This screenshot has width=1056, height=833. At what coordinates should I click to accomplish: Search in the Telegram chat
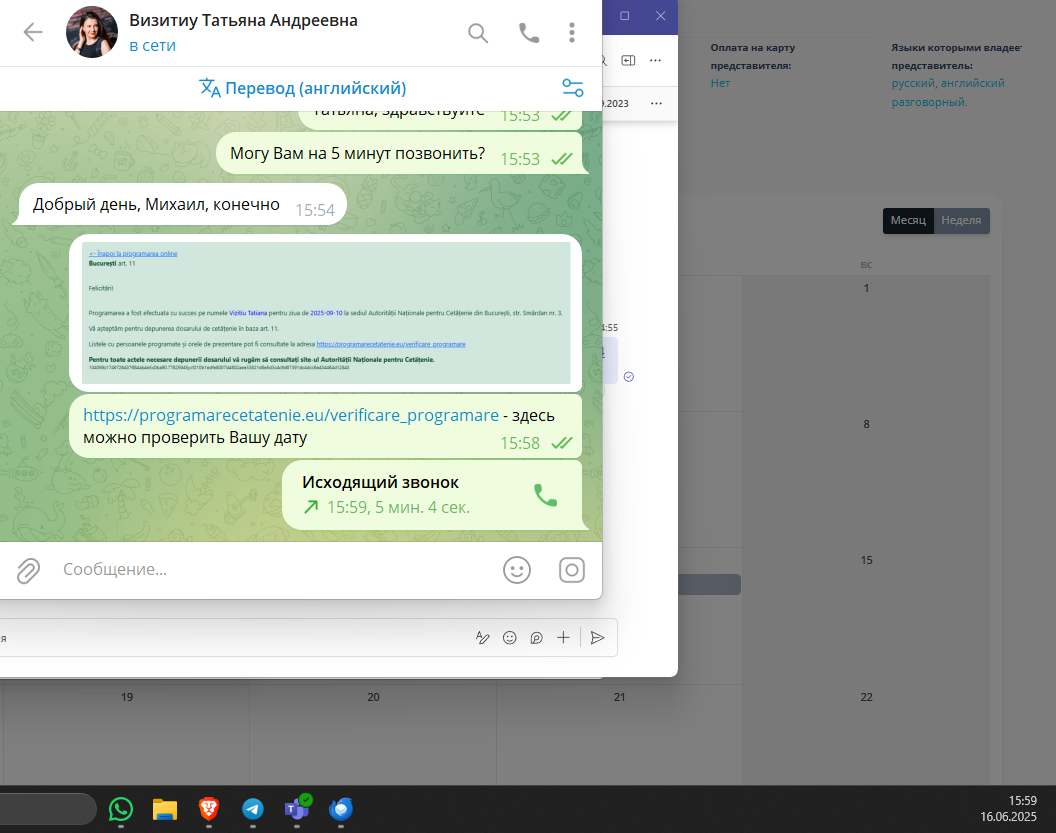point(477,32)
